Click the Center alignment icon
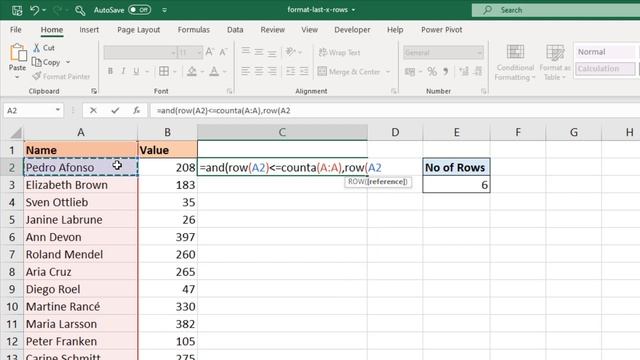 click(x=259, y=71)
